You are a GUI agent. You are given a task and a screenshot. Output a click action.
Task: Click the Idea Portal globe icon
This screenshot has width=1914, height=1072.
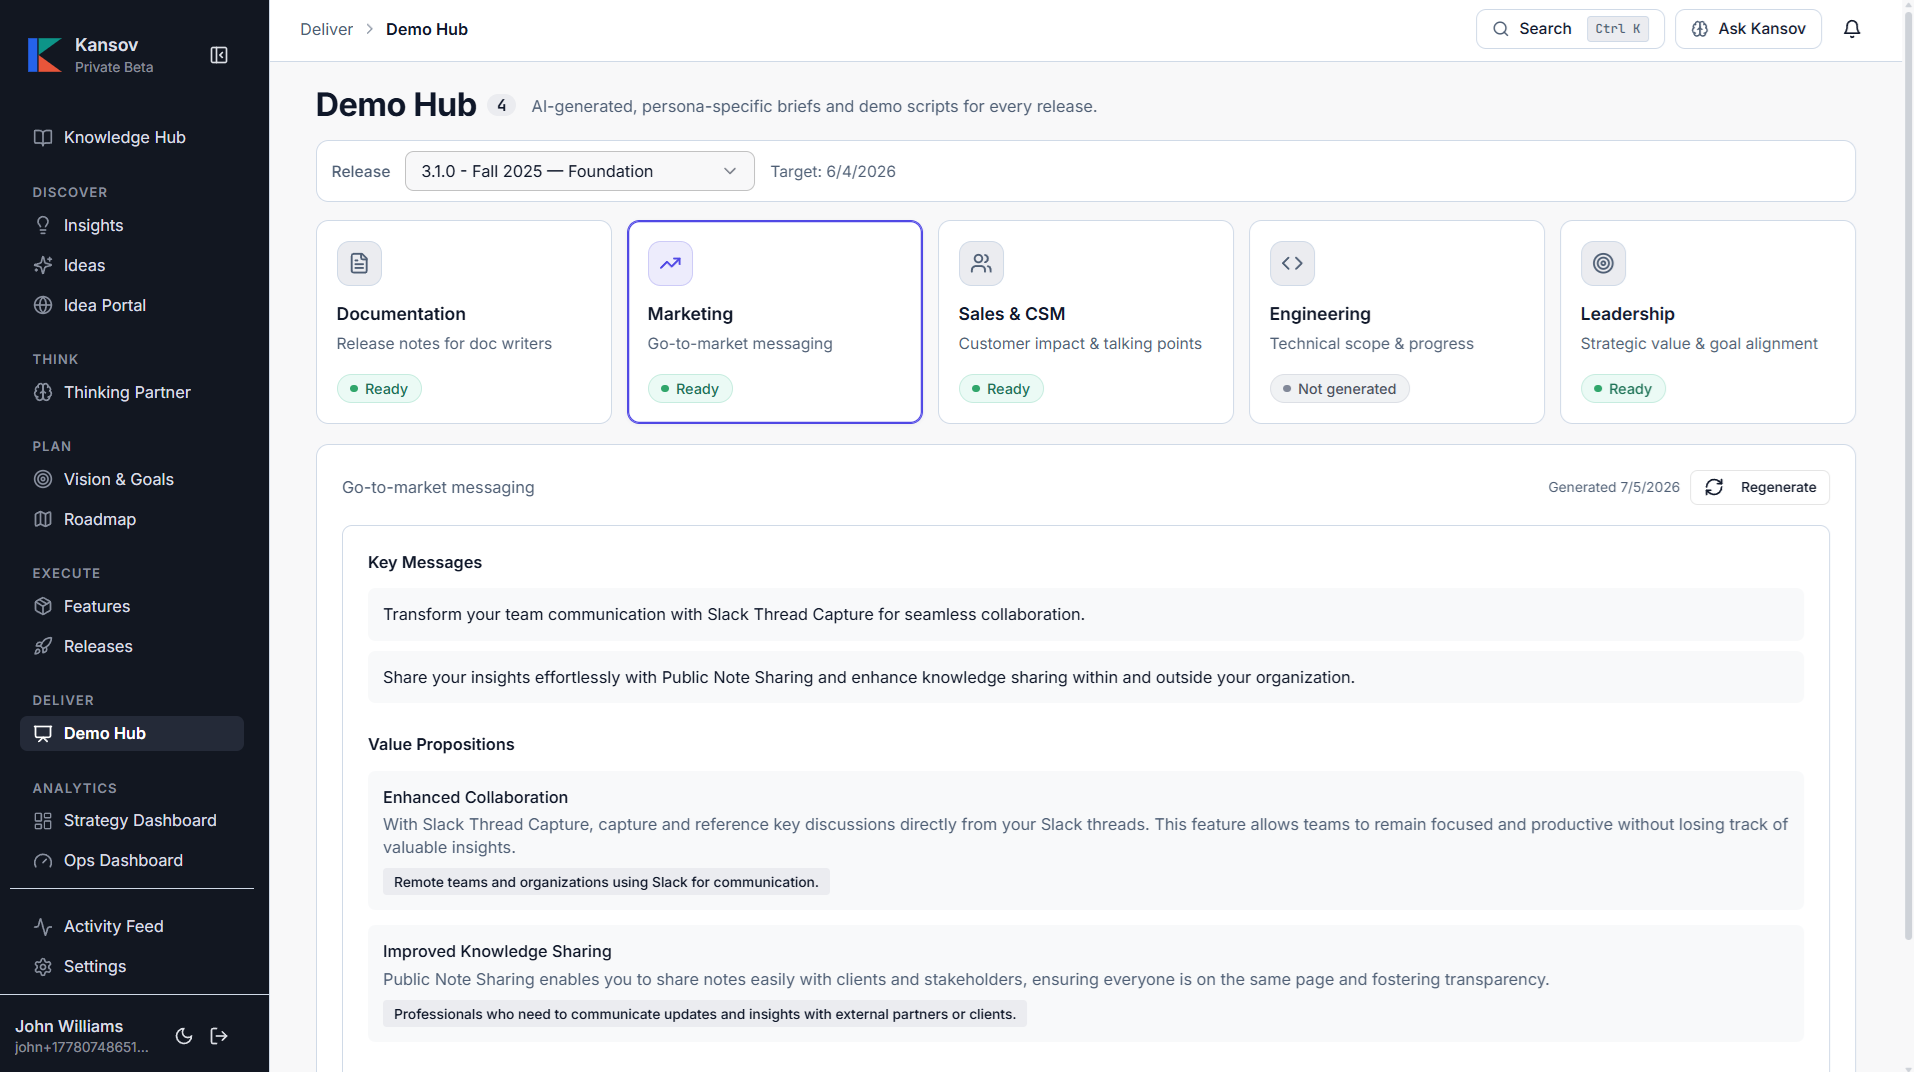tap(43, 306)
